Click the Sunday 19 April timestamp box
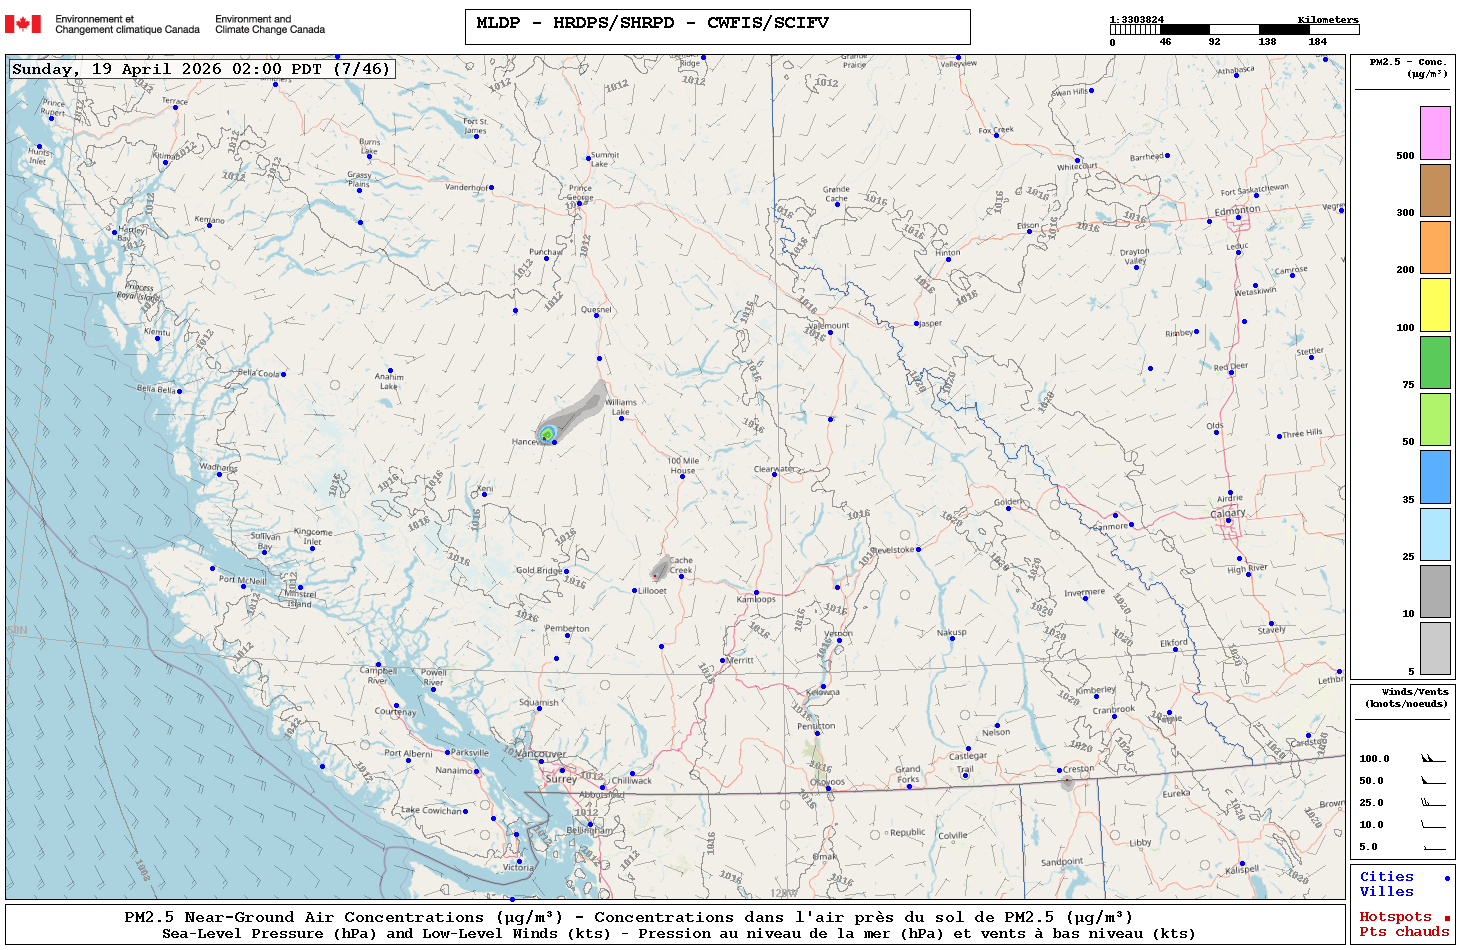1460x950 pixels. point(200,69)
